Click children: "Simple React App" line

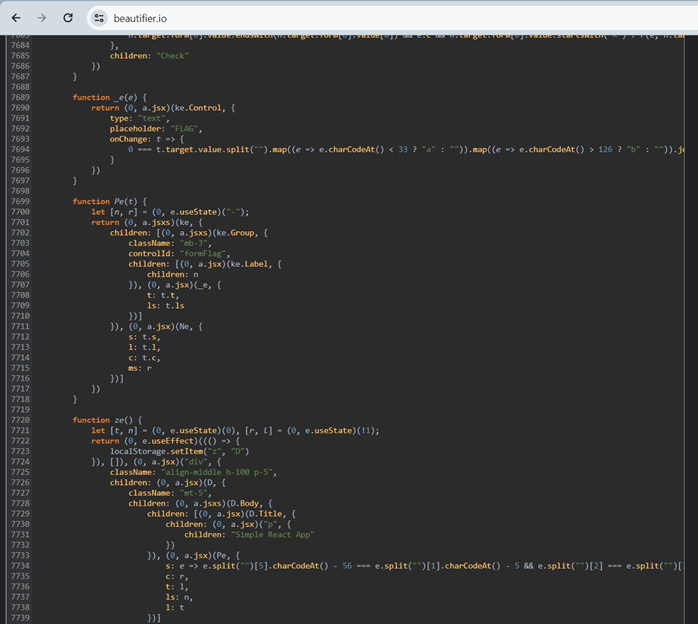(x=249, y=535)
